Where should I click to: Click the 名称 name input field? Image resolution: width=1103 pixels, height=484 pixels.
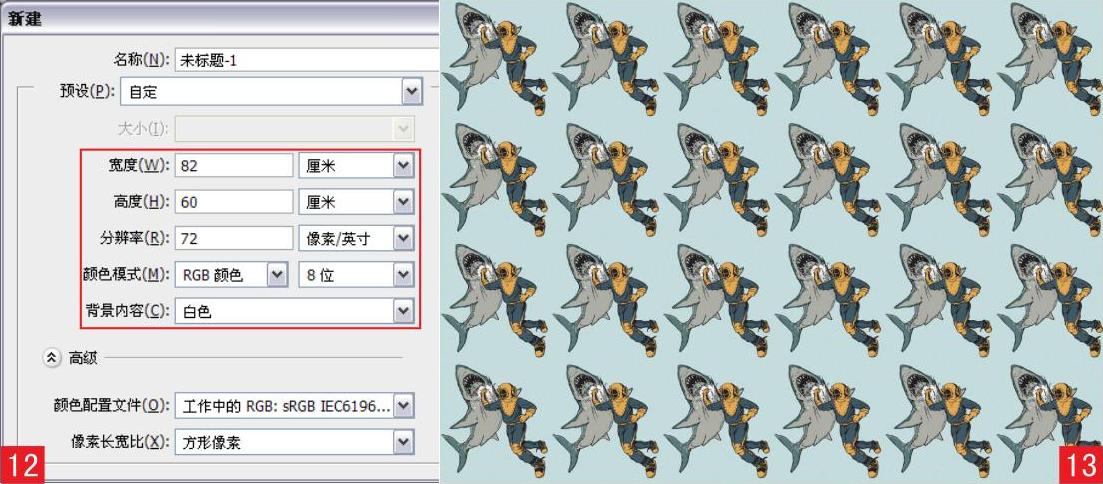pos(307,60)
